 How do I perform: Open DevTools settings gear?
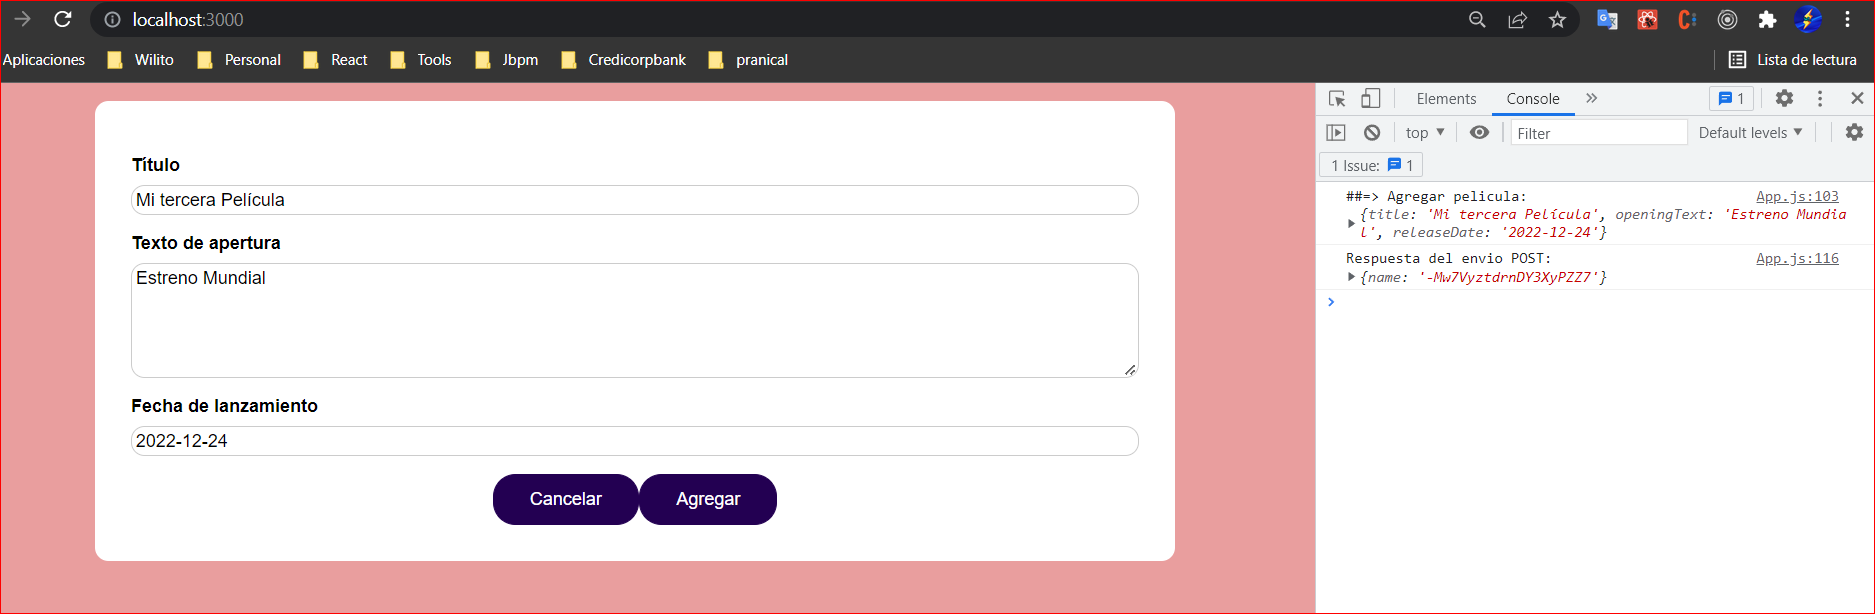[1784, 98]
